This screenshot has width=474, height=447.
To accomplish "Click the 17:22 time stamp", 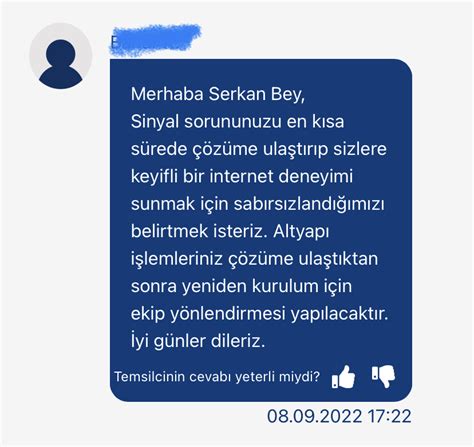I will pyautogui.click(x=389, y=416).
